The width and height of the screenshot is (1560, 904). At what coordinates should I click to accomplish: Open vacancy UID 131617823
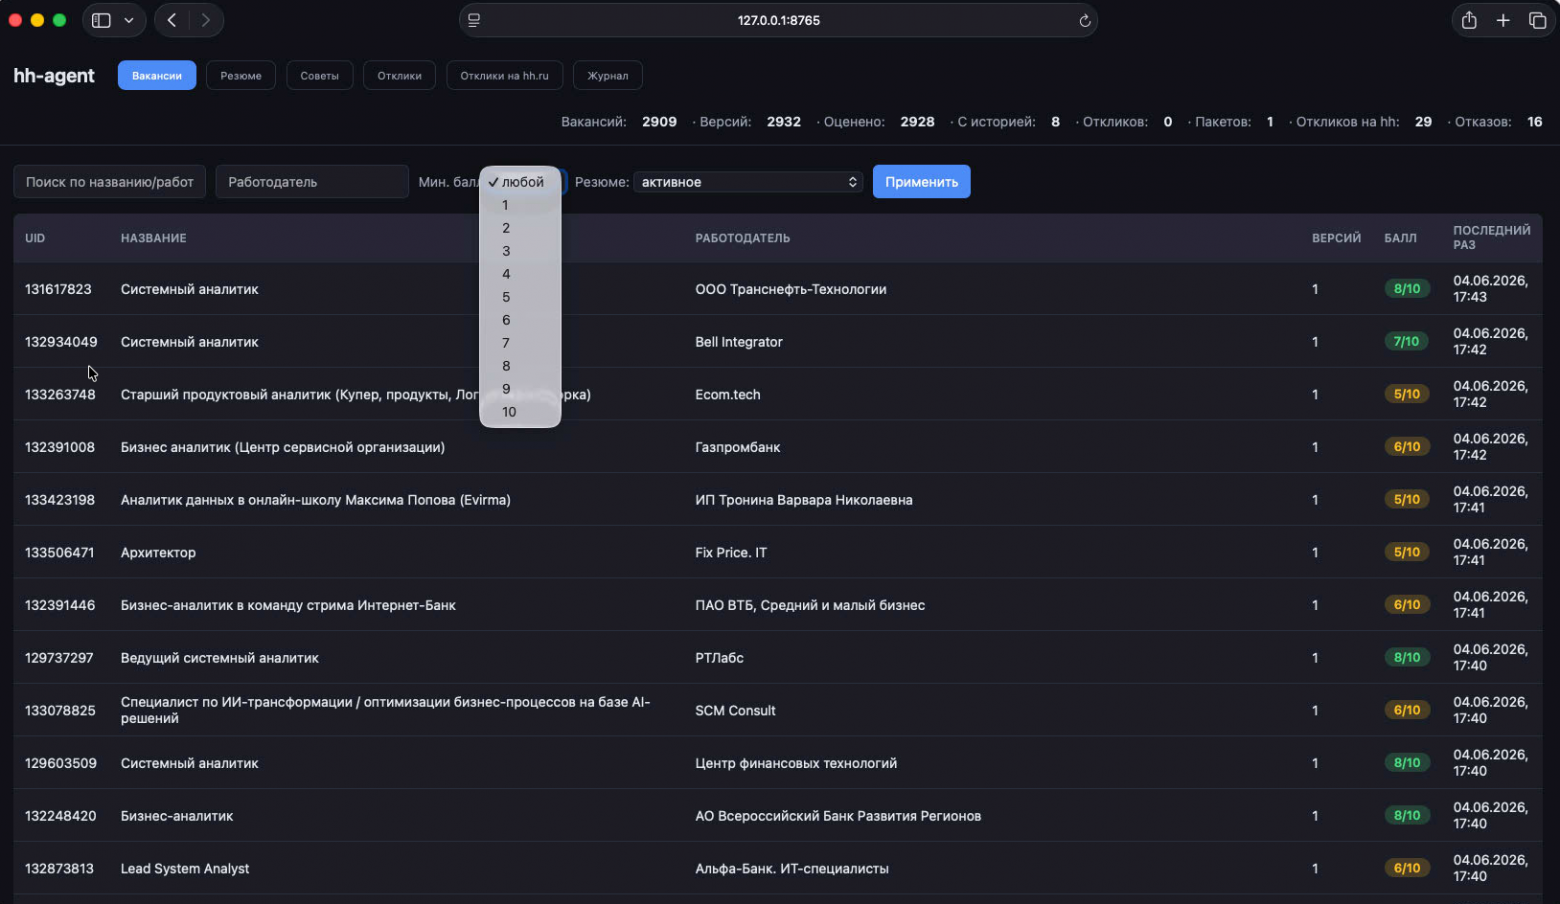coord(58,289)
